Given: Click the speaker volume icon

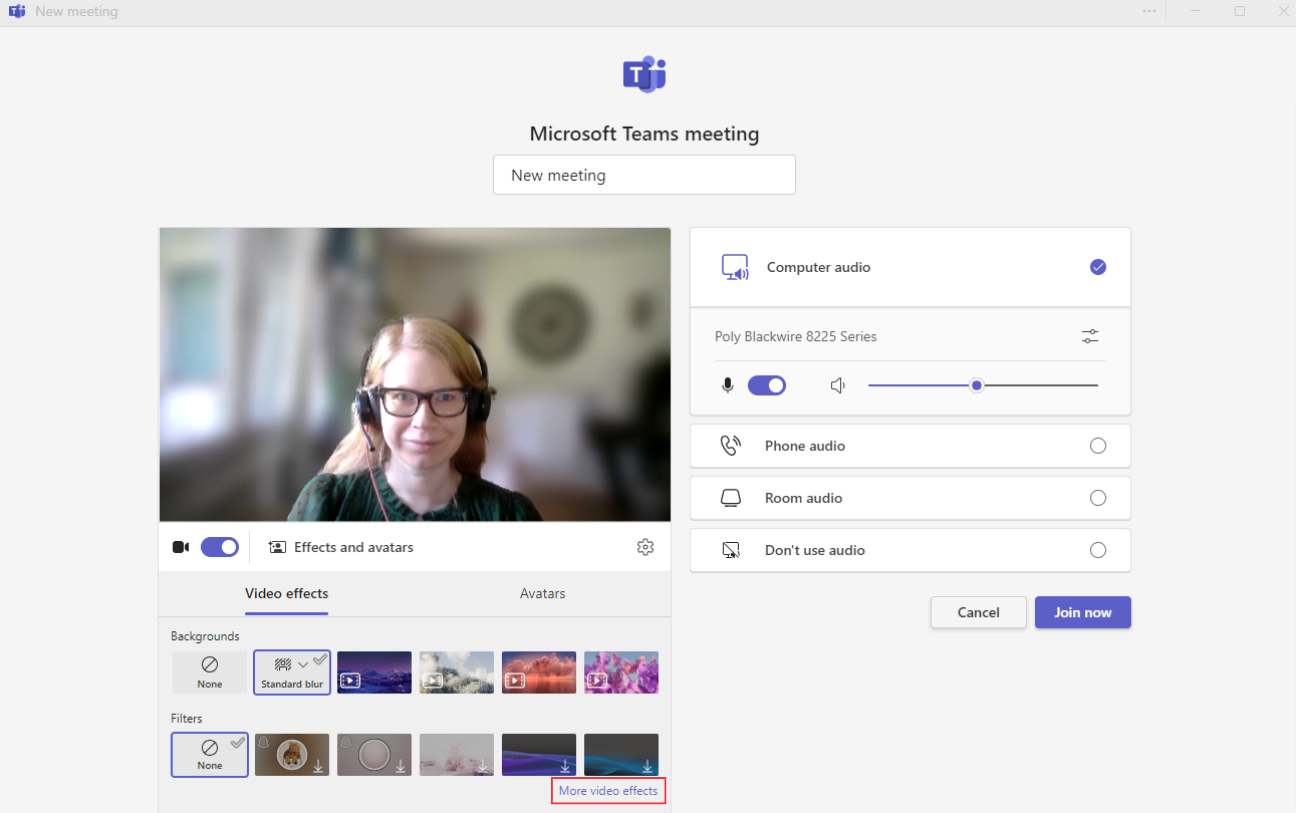Looking at the screenshot, I should (838, 386).
